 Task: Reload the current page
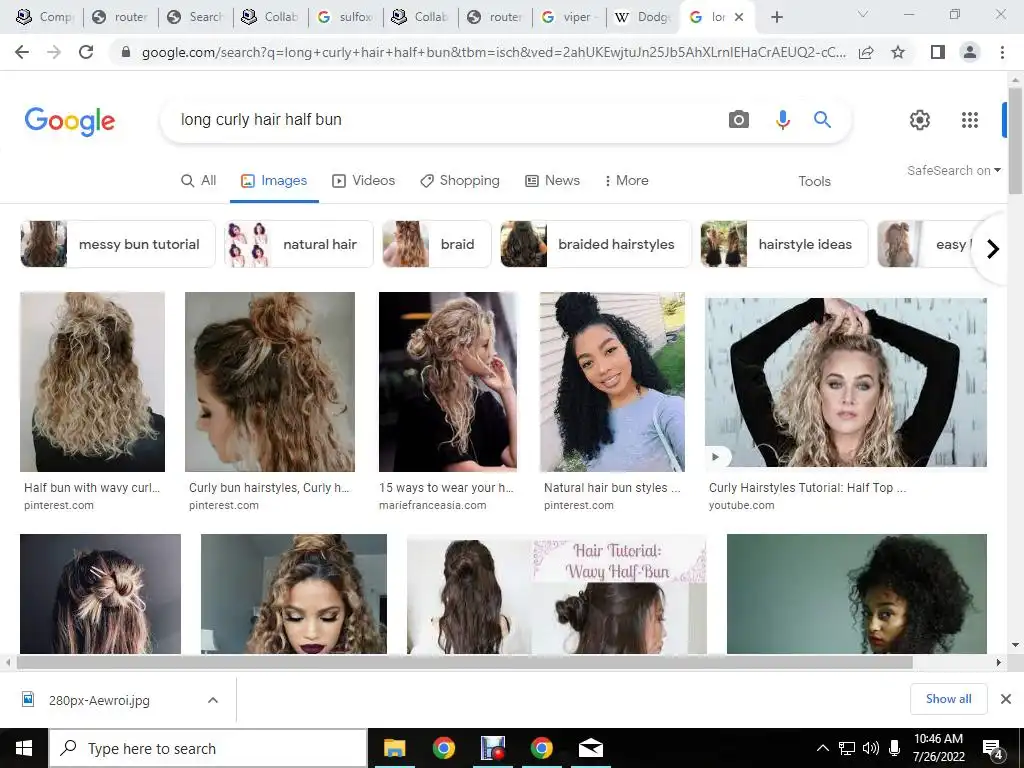pos(86,52)
